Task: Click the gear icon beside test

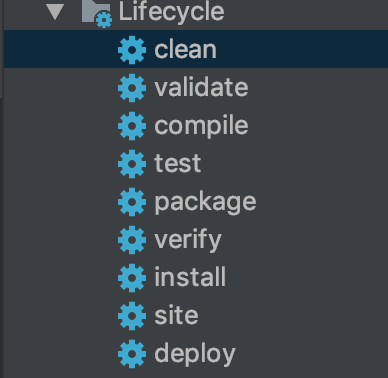Action: coord(132,164)
